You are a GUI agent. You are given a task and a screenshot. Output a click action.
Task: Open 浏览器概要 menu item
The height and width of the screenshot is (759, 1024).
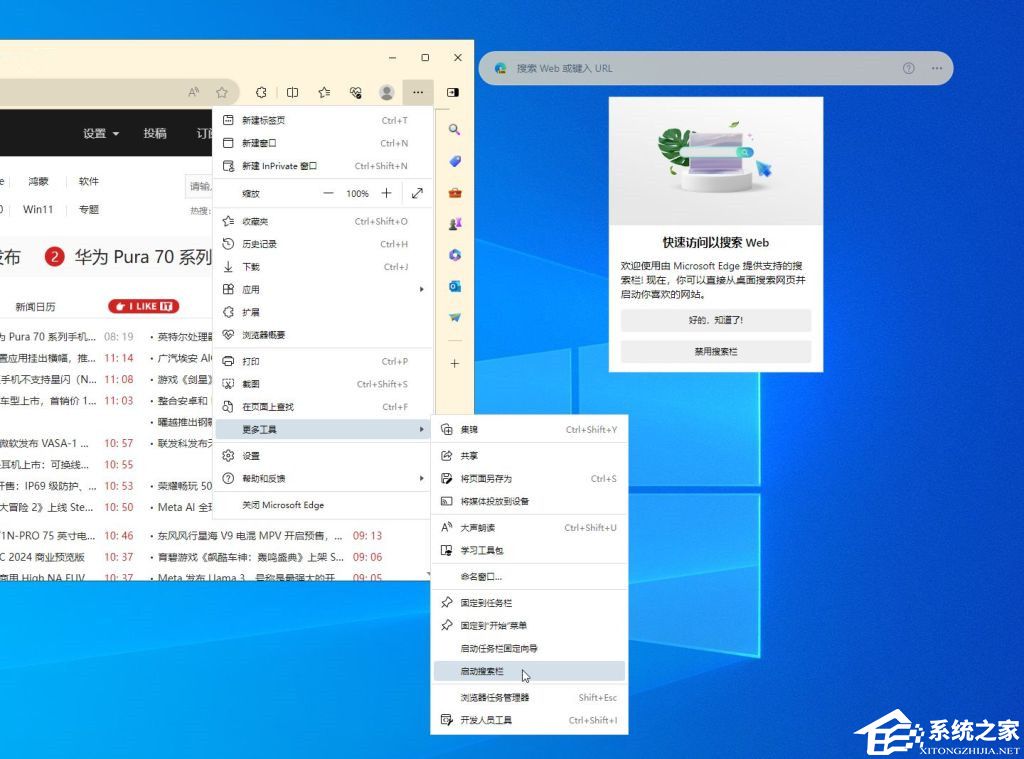(323, 335)
